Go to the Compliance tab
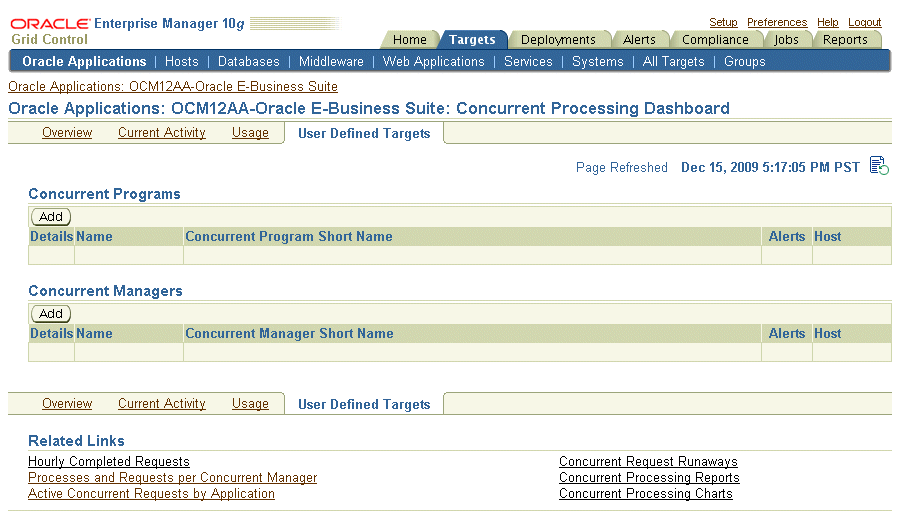This screenshot has height=517, width=898. pos(715,40)
